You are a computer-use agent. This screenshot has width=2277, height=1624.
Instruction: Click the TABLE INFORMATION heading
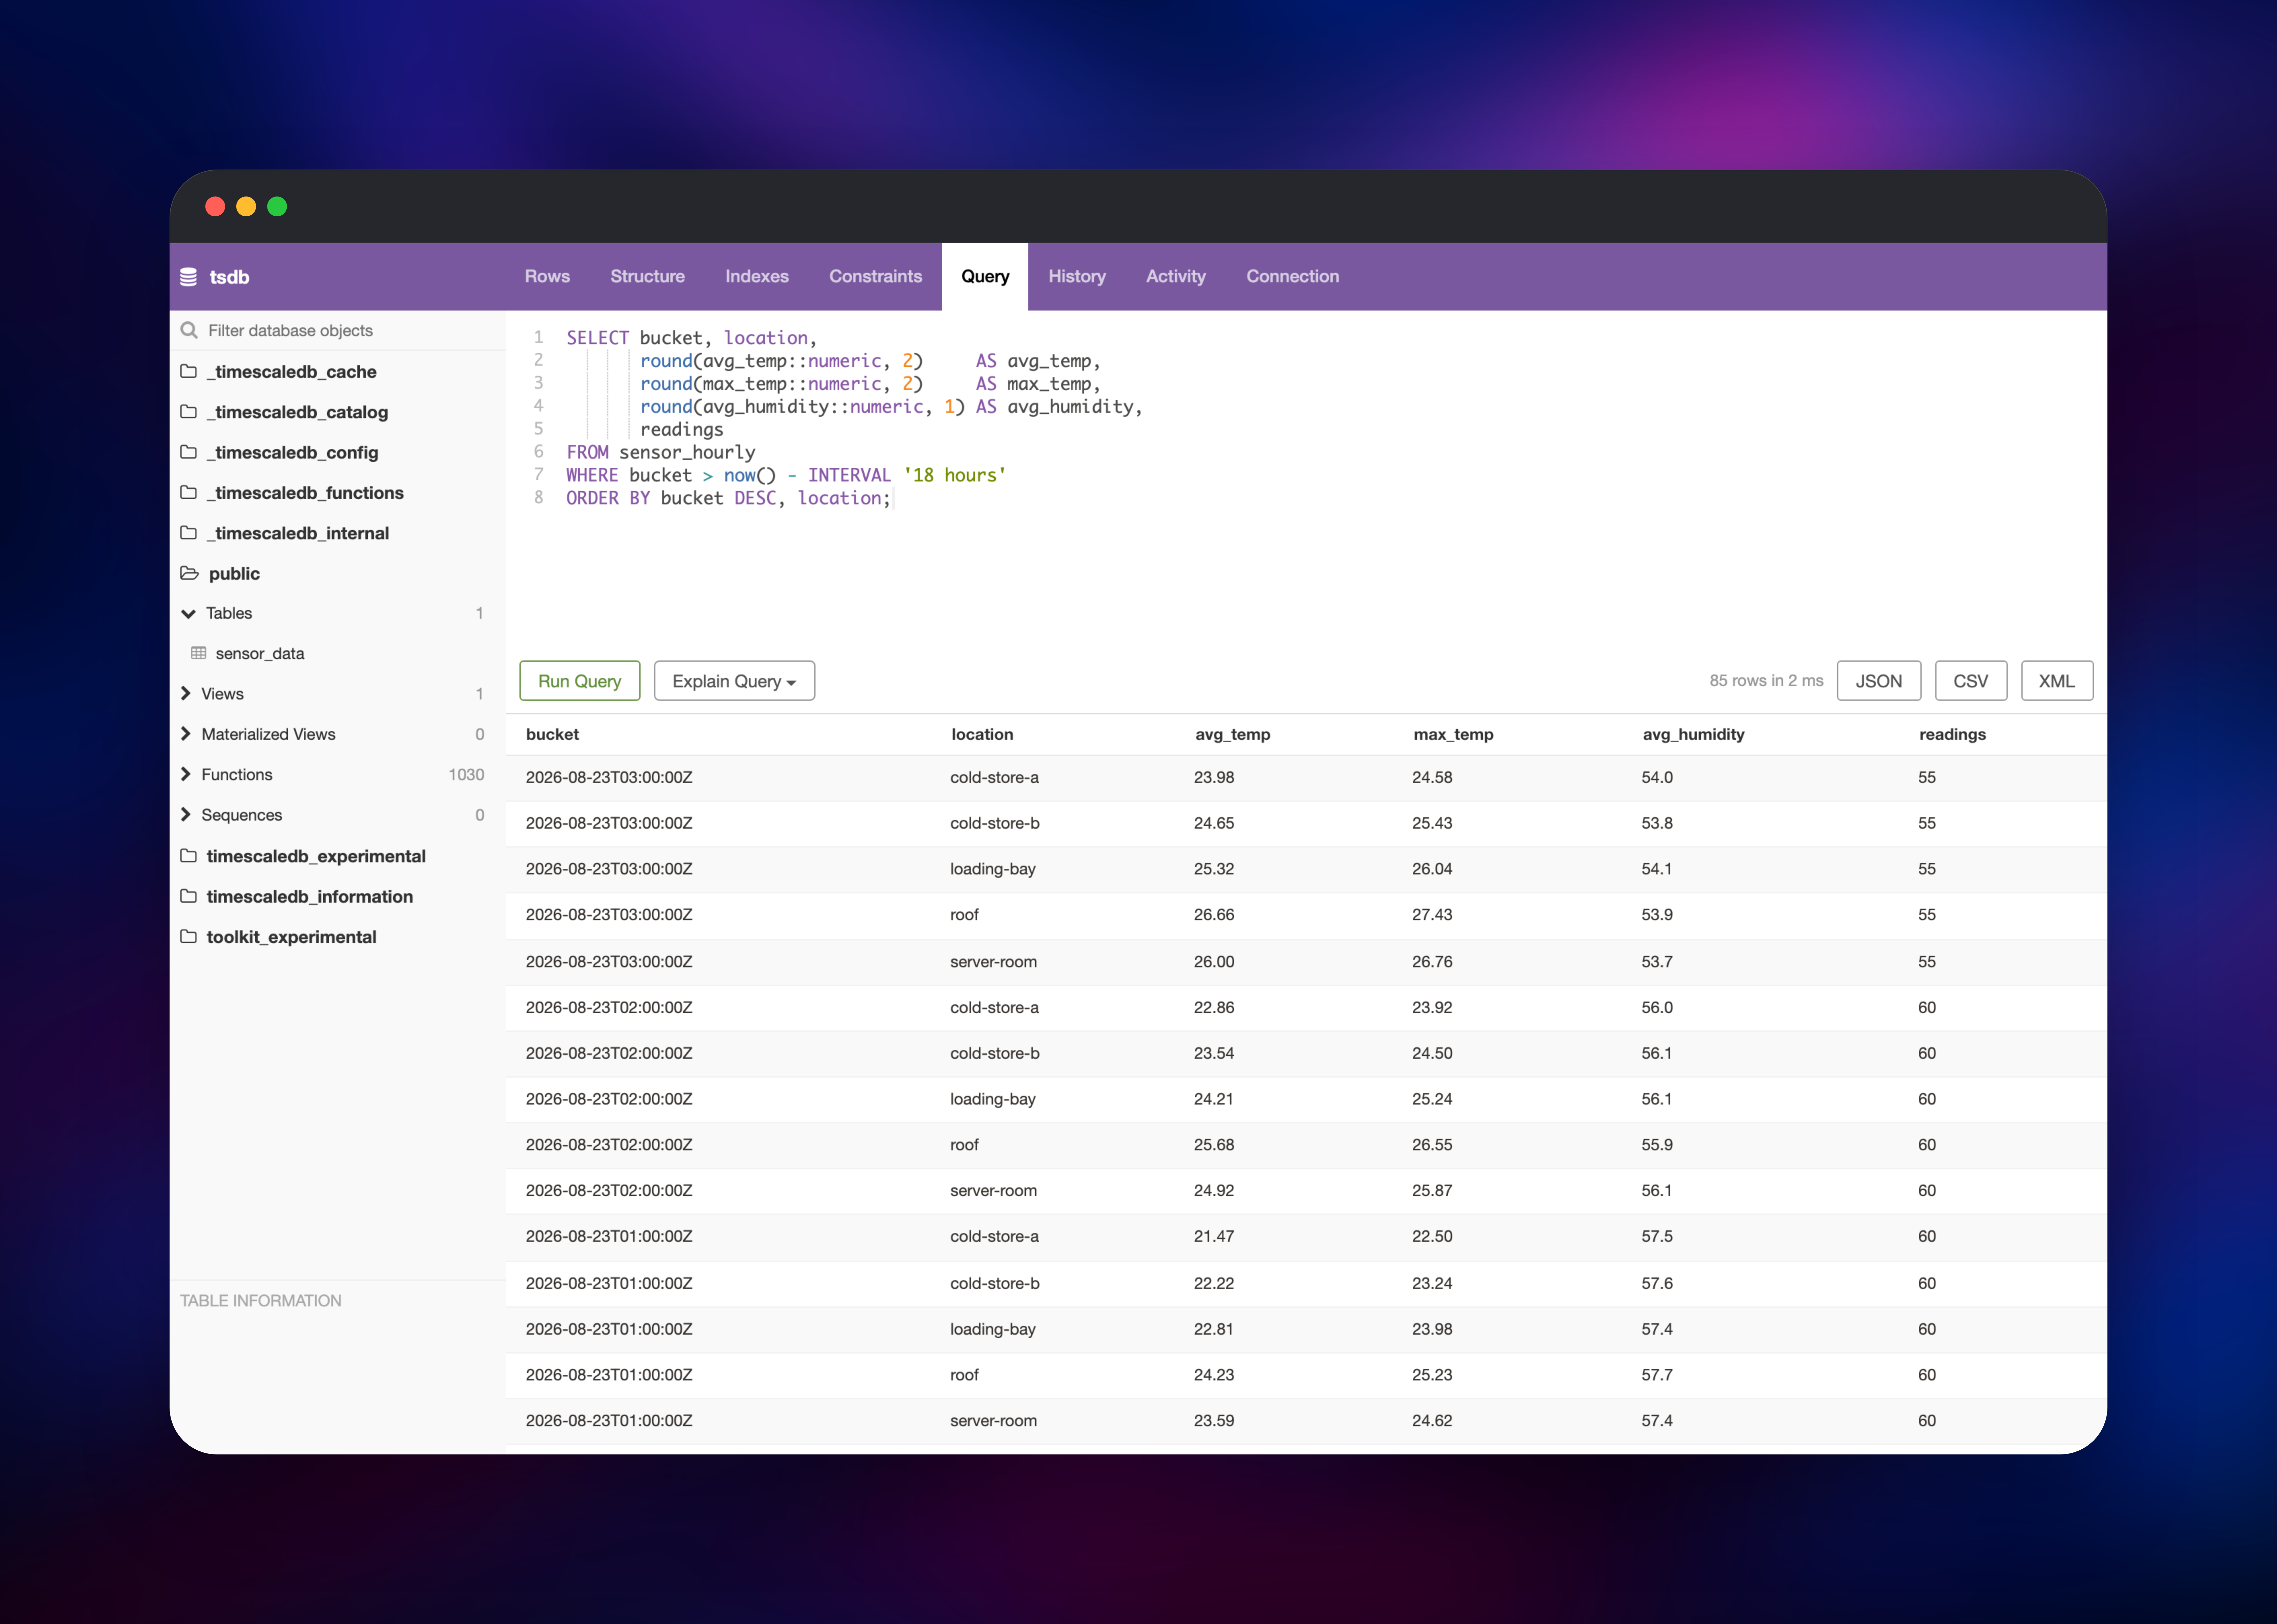tap(261, 1301)
